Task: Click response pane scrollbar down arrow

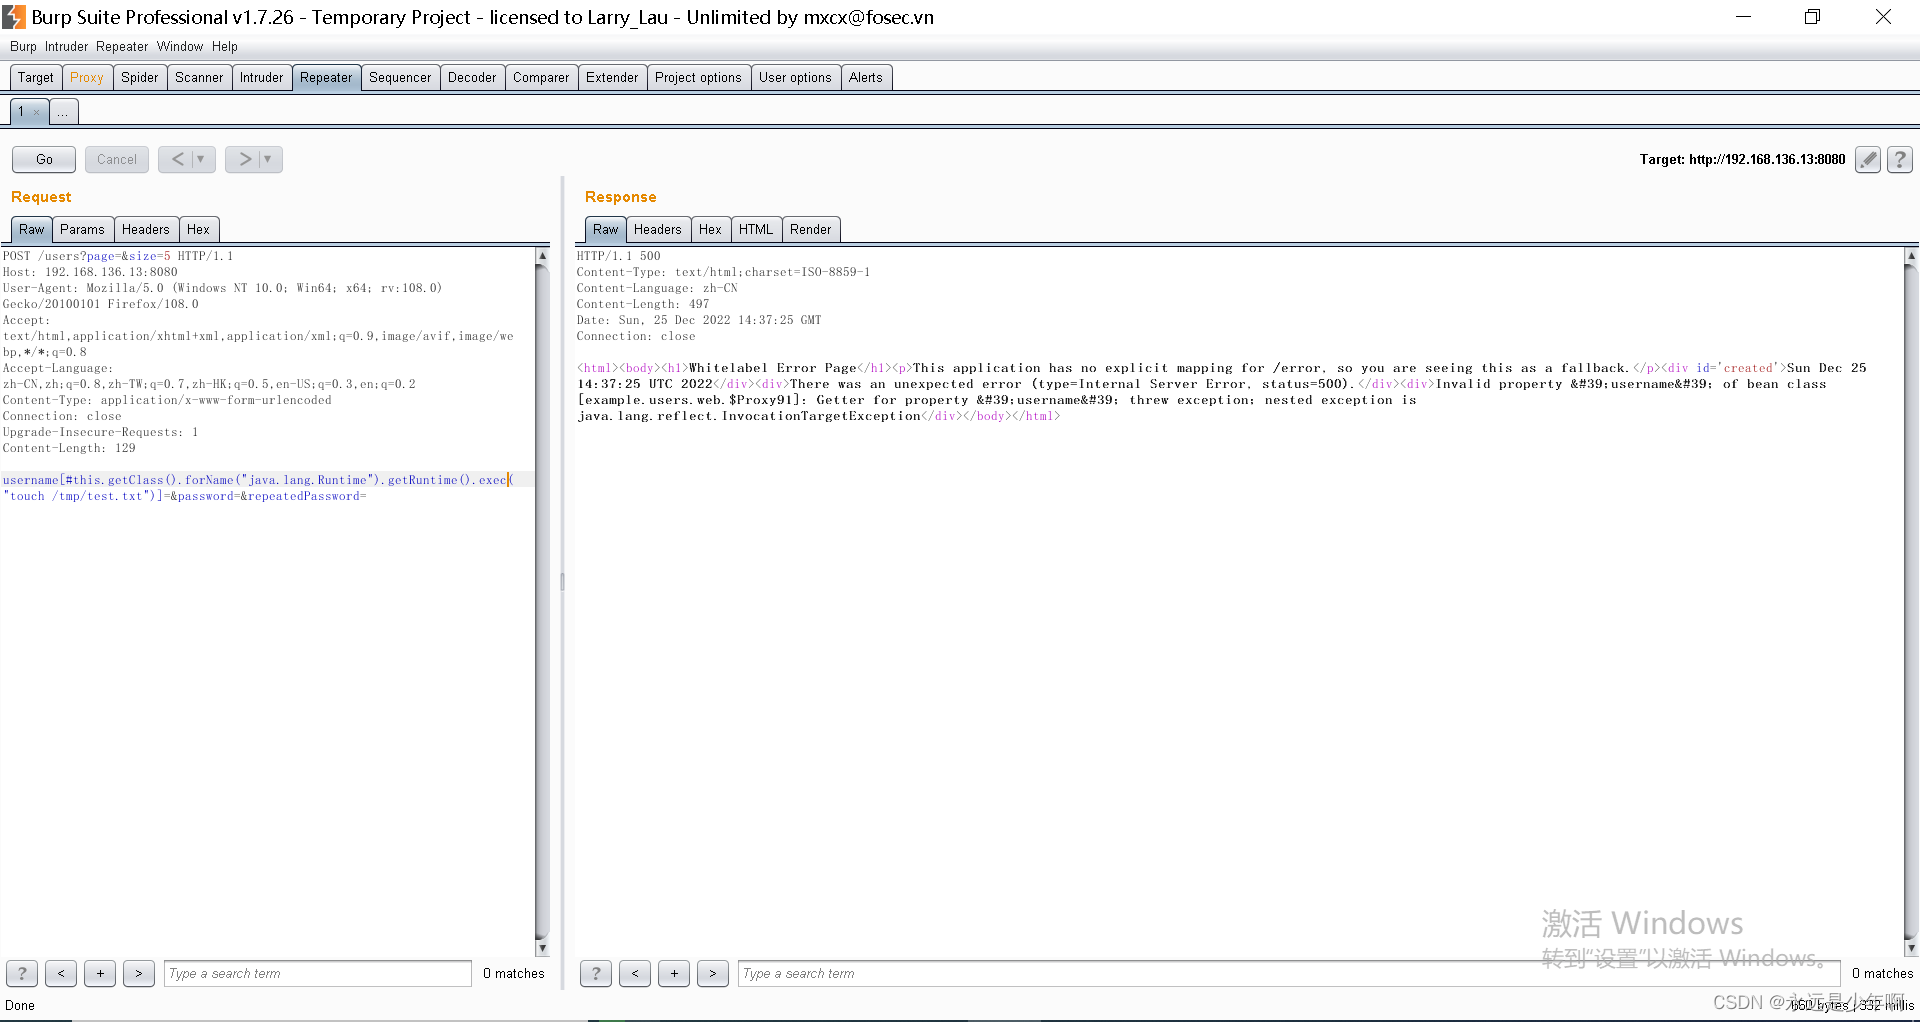Action: coord(1911,948)
